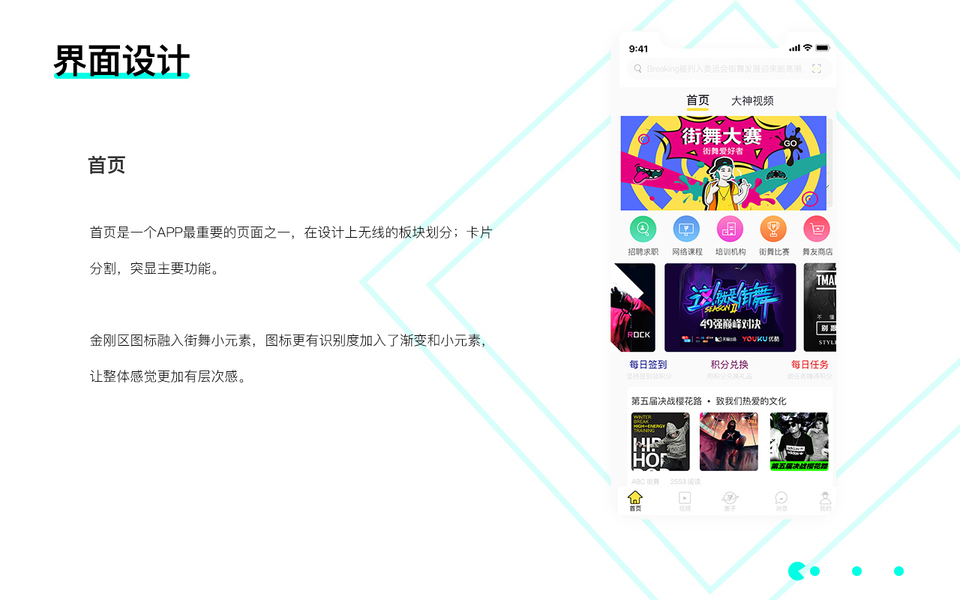Select the 首页 tab at the top
960x600 pixels.
(697, 100)
